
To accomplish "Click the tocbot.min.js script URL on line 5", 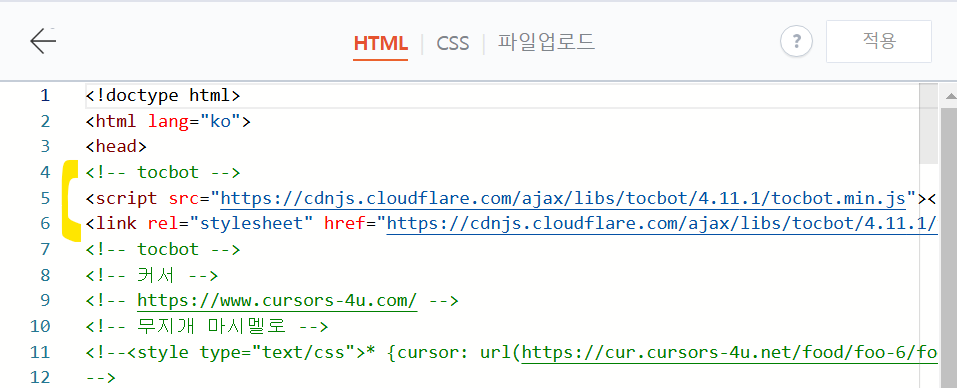I will pyautogui.click(x=563, y=198).
